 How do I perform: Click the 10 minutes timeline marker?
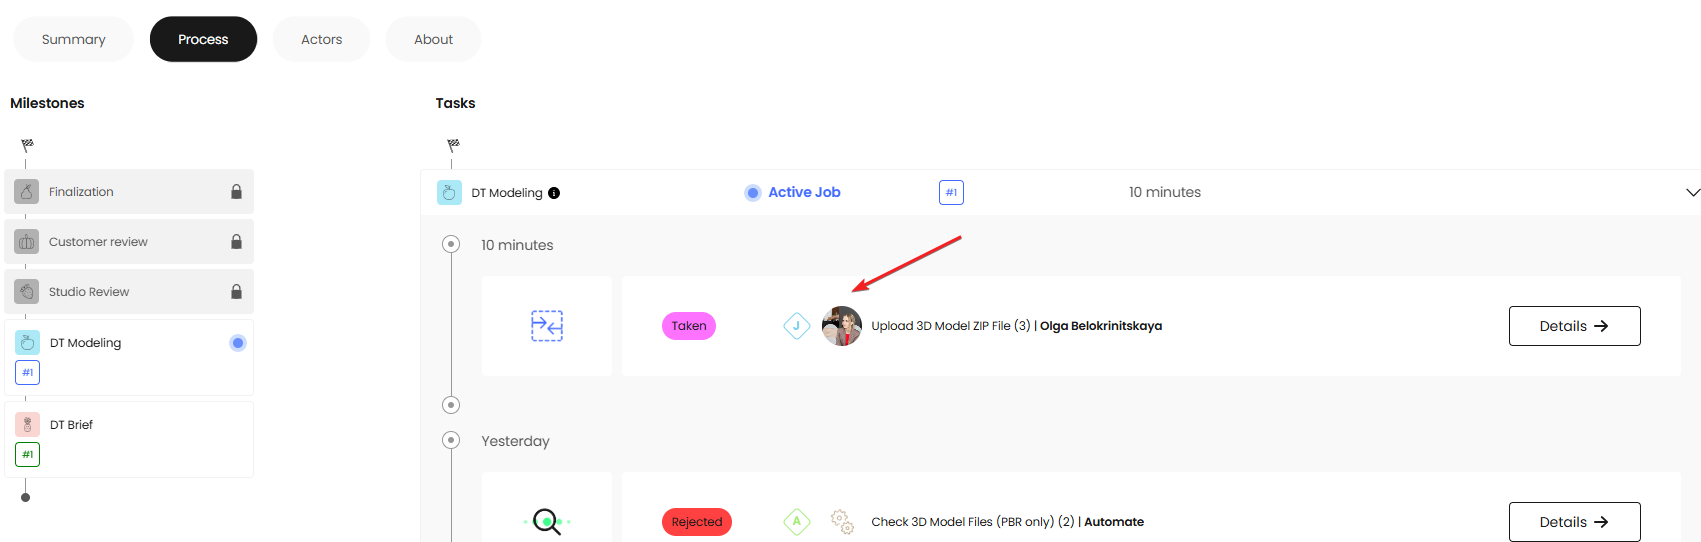(451, 244)
